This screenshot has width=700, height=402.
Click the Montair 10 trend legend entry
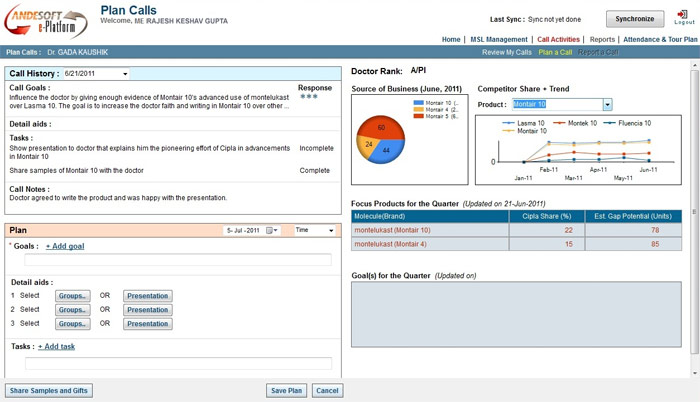coord(525,131)
